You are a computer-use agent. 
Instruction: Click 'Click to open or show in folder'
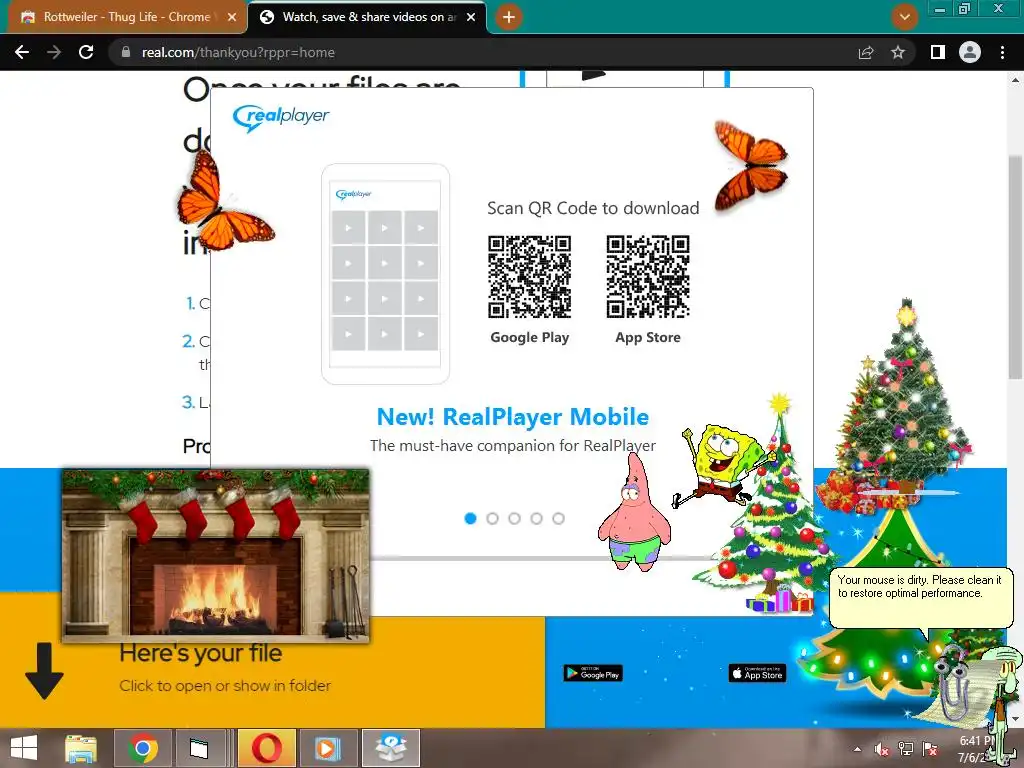point(225,686)
